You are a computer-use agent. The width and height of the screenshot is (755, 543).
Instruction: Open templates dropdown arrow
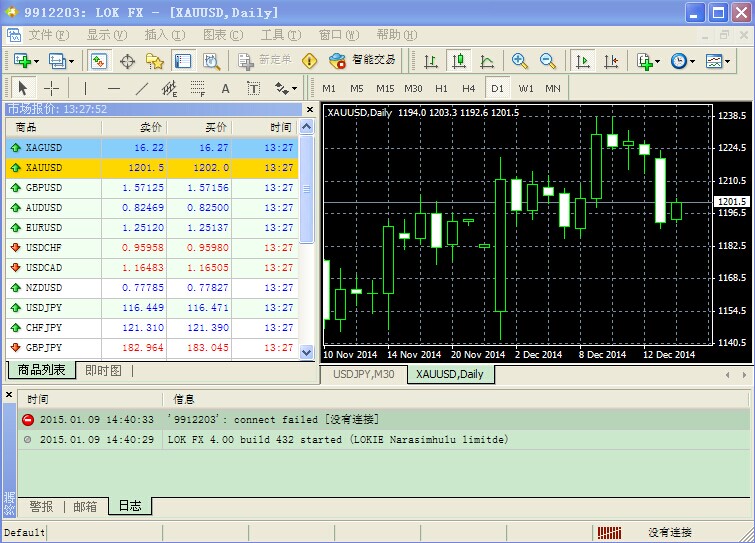pos(728,62)
